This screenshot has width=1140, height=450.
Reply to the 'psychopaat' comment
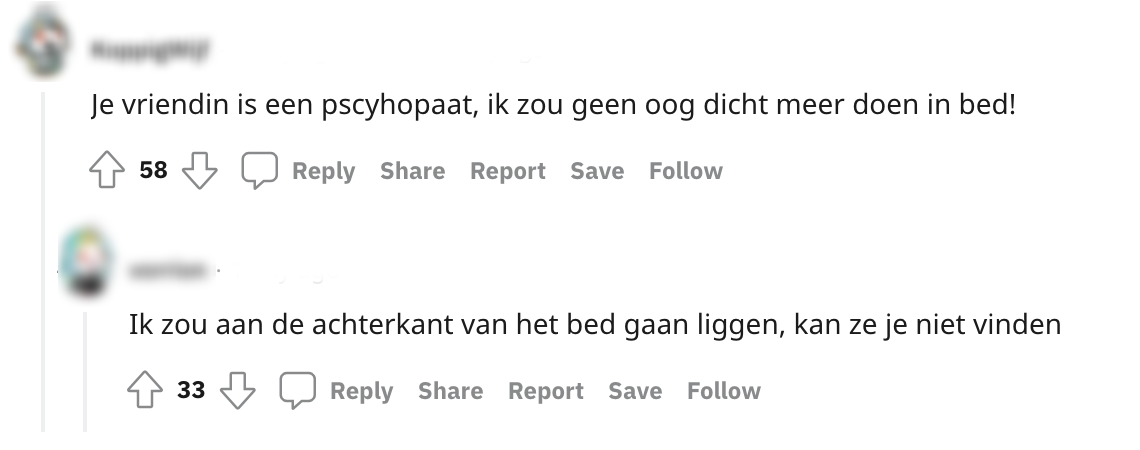323,171
